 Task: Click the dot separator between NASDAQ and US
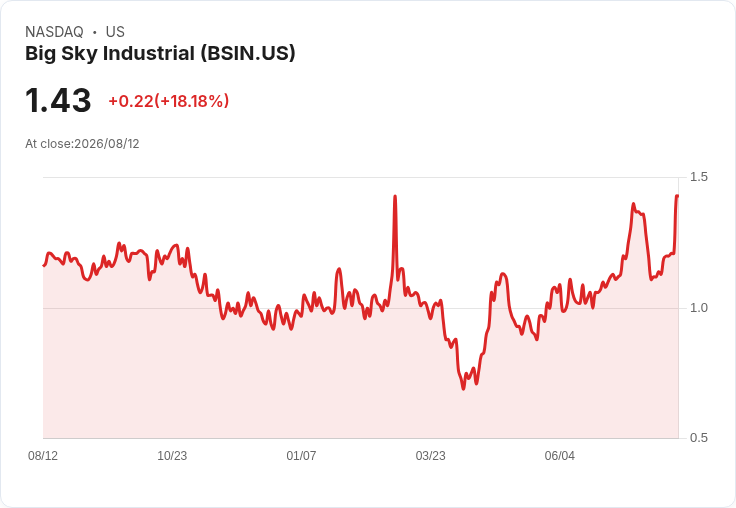pyautogui.click(x=95, y=32)
